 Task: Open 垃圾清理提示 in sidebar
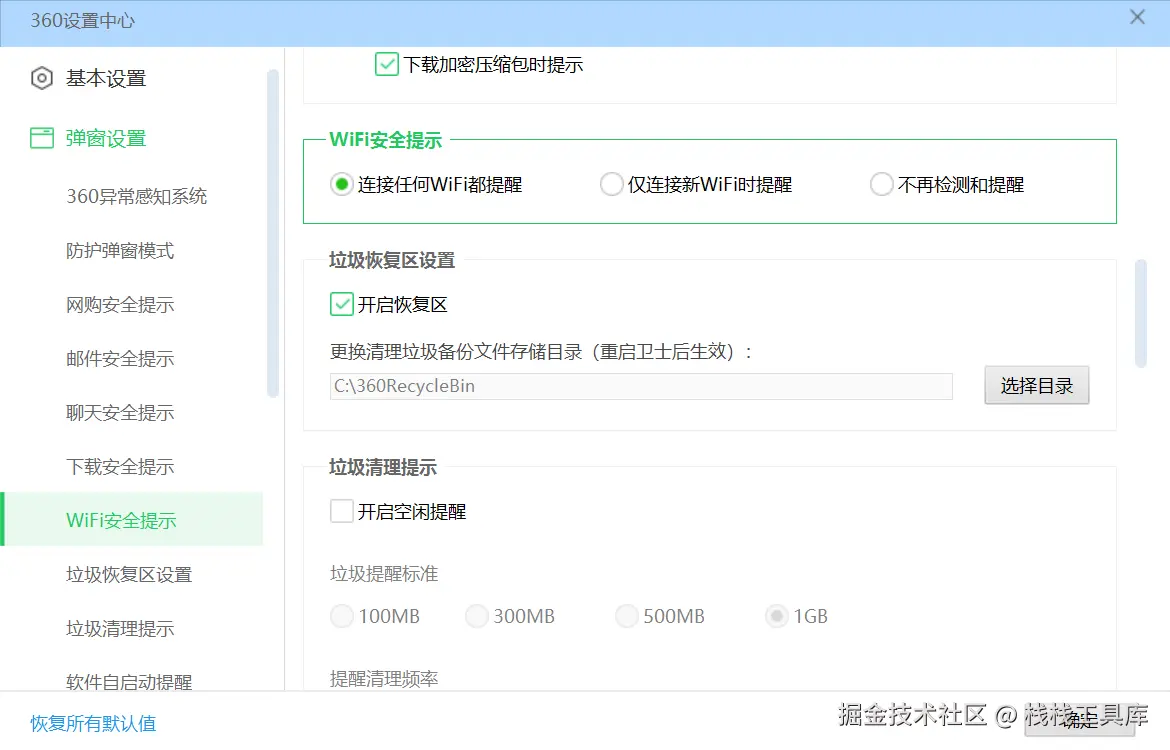pos(120,628)
